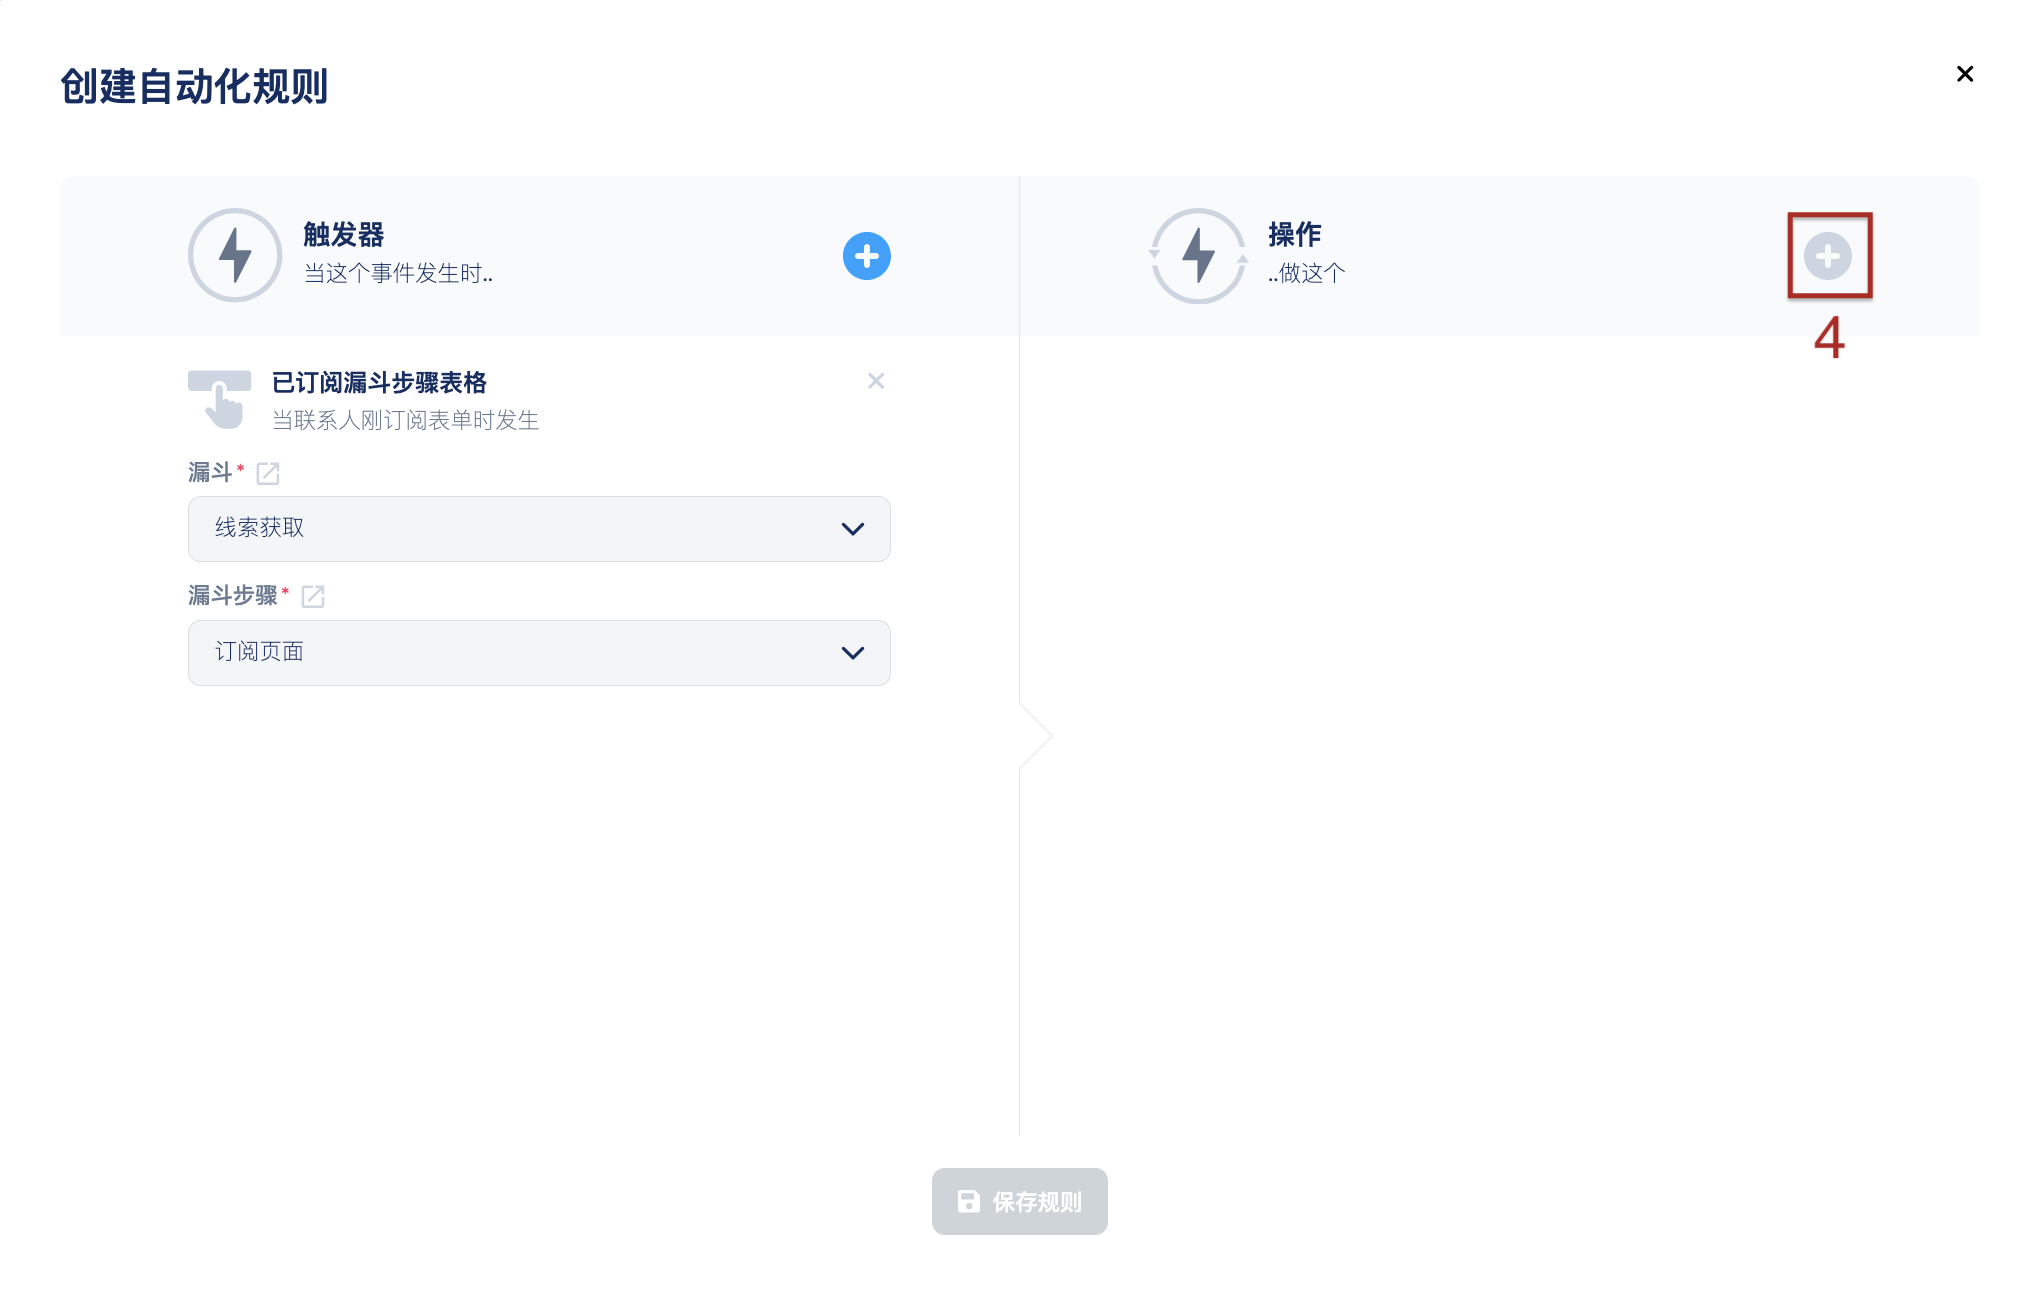Click the 当联系人刚订阅表单时发生 description
2038x1296 pixels.
405,421
